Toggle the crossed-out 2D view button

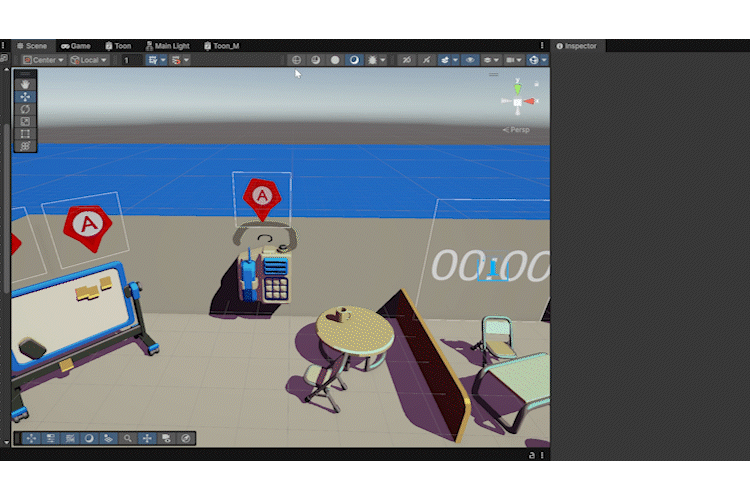407,60
